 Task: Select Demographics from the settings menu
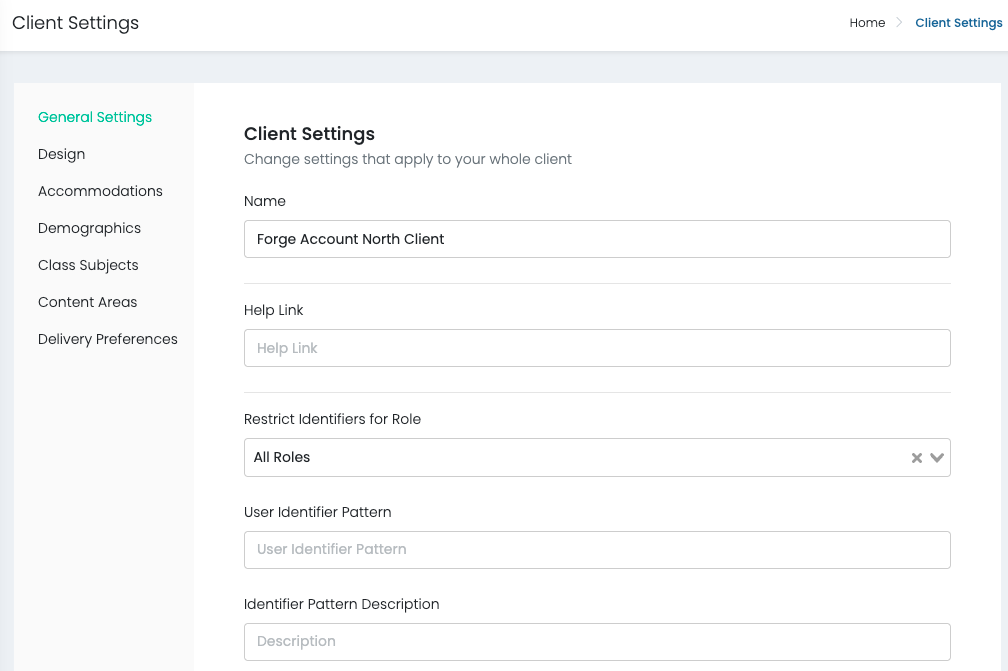pos(89,228)
